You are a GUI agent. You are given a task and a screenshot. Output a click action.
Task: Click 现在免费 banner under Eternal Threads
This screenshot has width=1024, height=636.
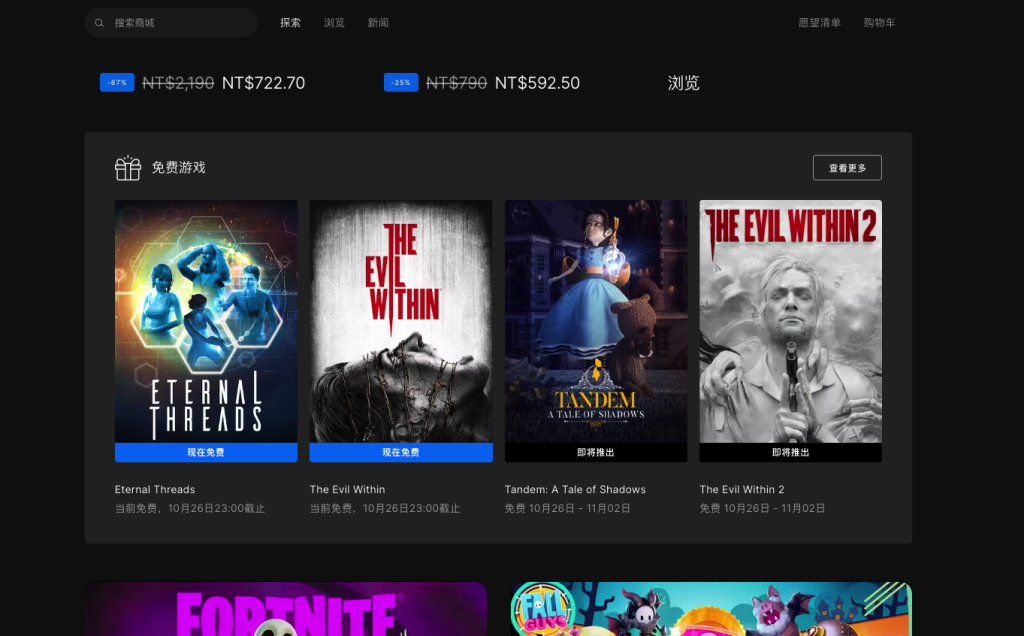tap(206, 453)
